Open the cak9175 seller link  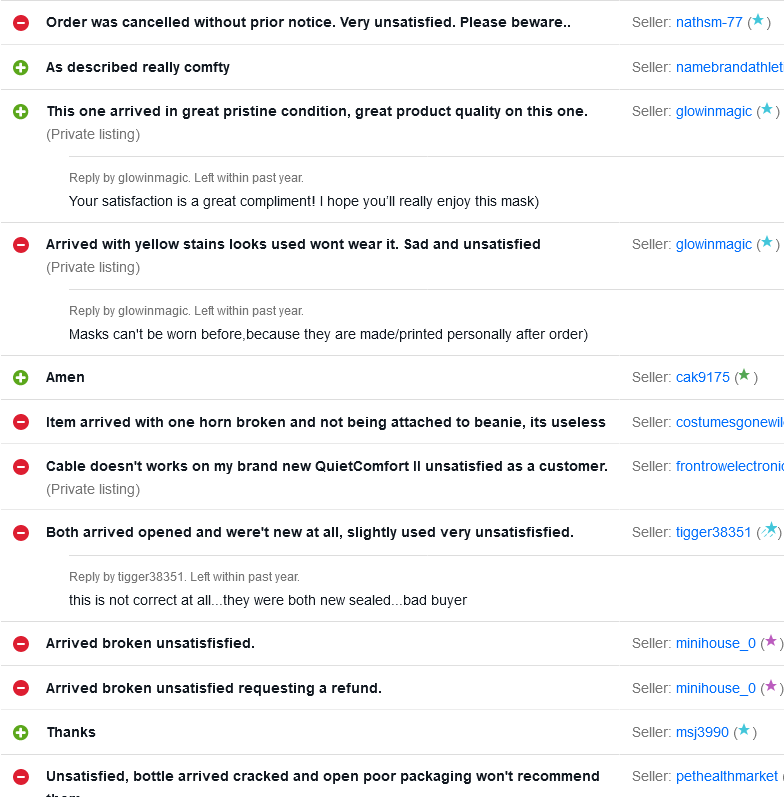tap(703, 377)
